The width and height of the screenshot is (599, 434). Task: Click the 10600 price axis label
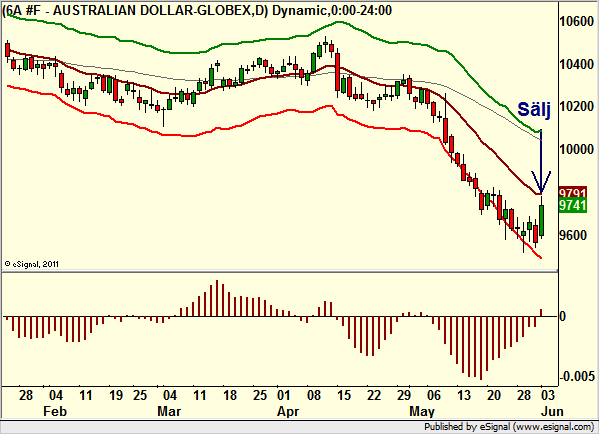577,21
